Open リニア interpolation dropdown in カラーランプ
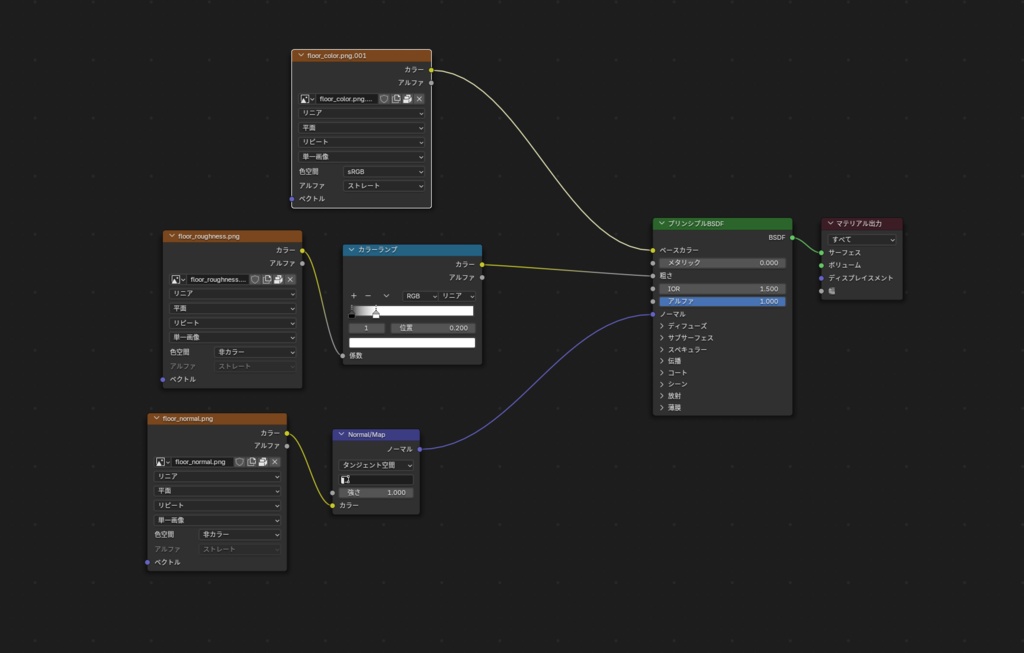The width and height of the screenshot is (1024, 653). point(457,296)
